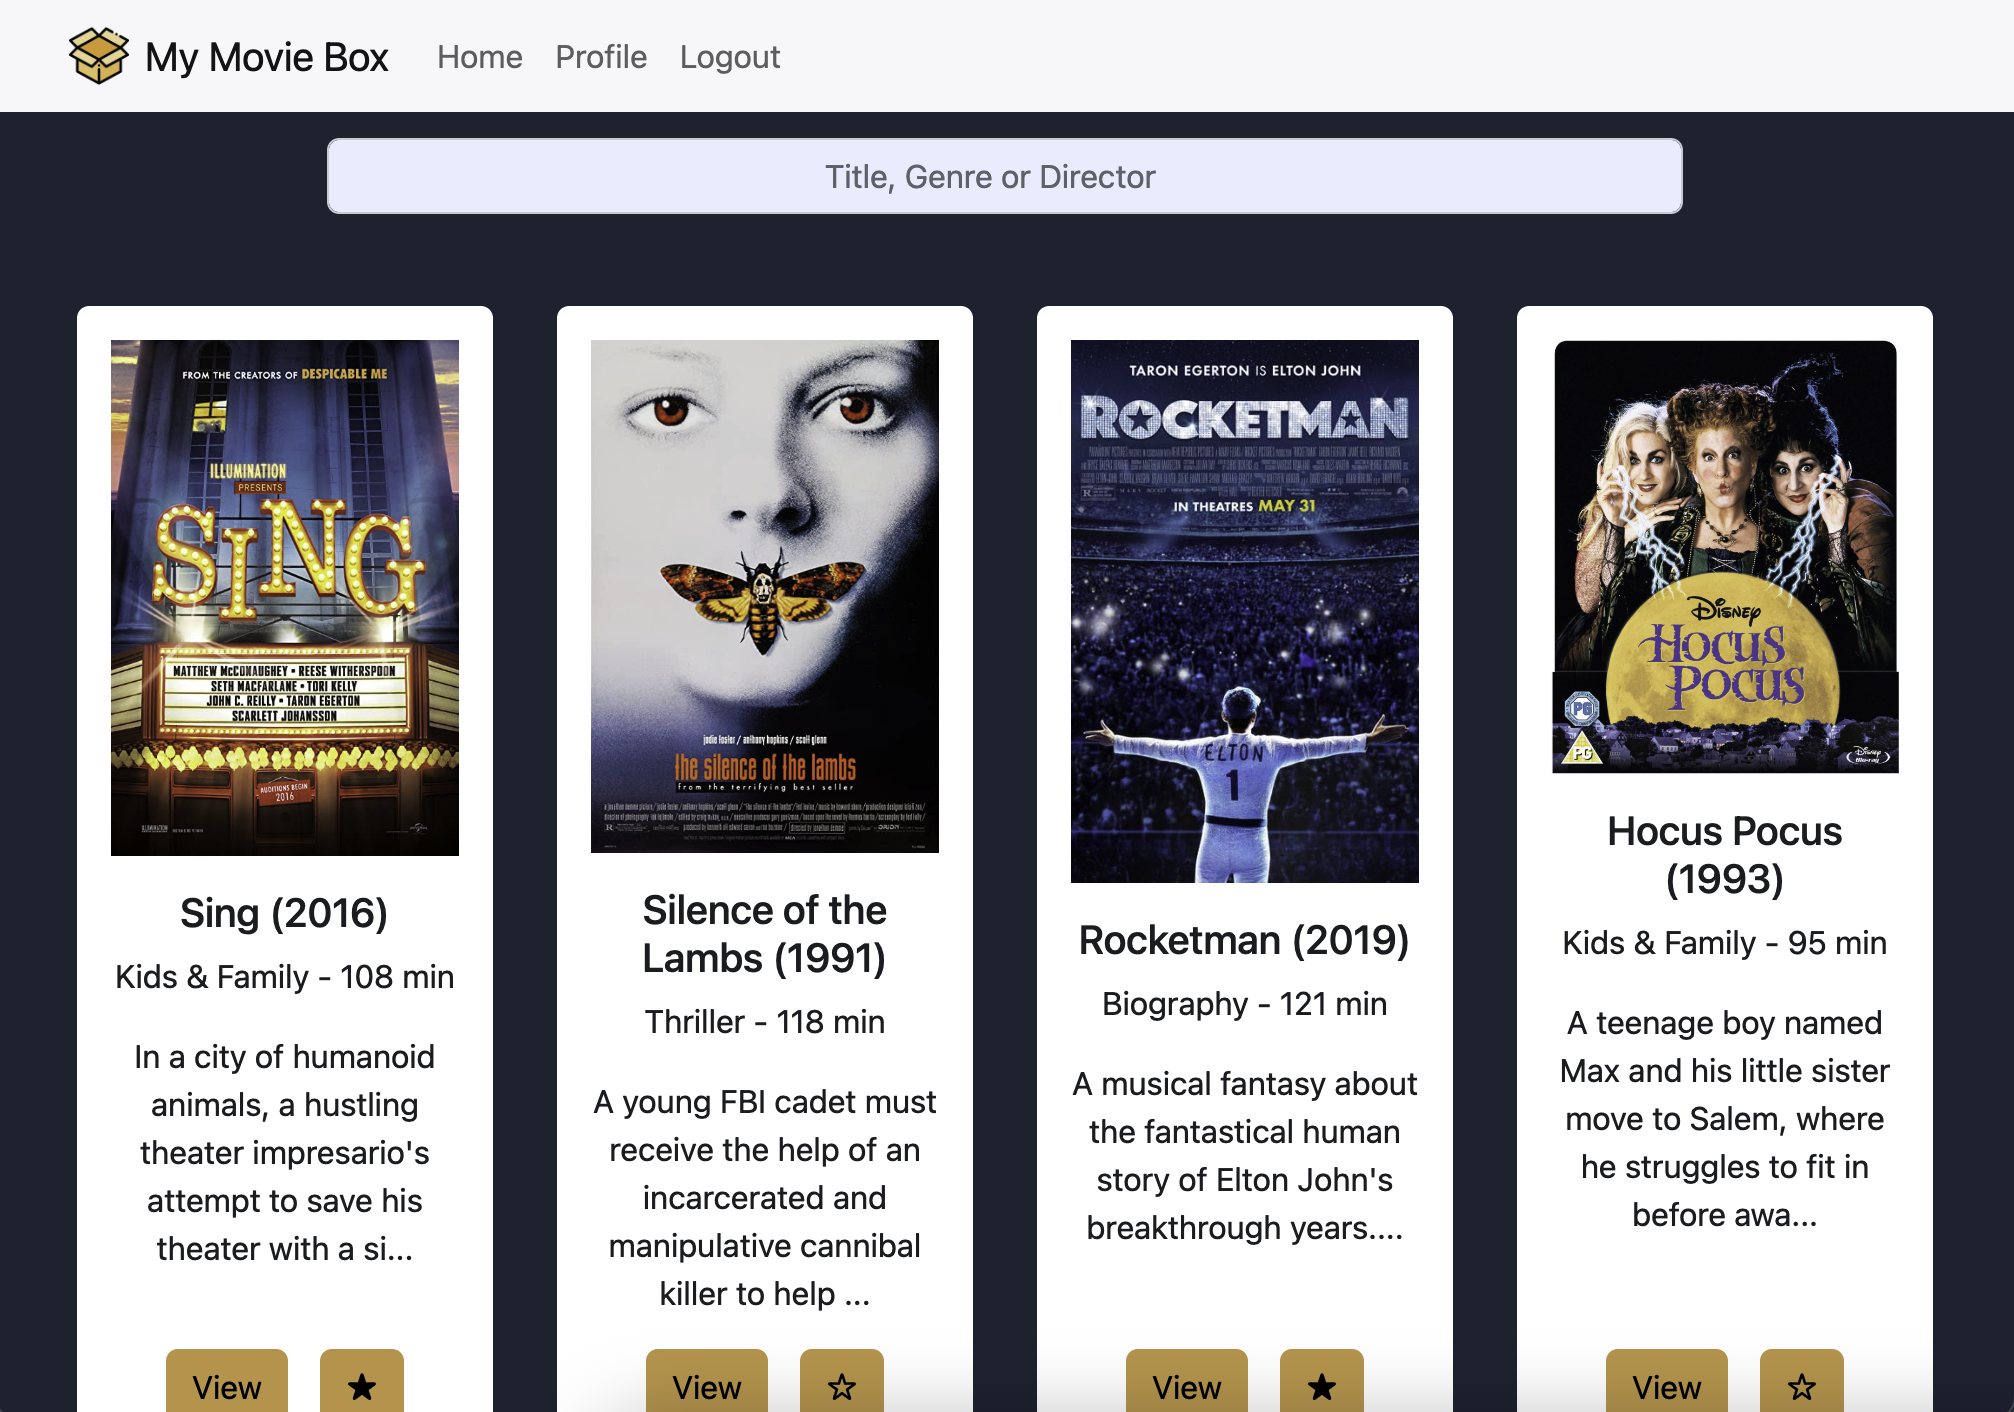
Task: Click Logout in the navbar
Action: [x=729, y=57]
